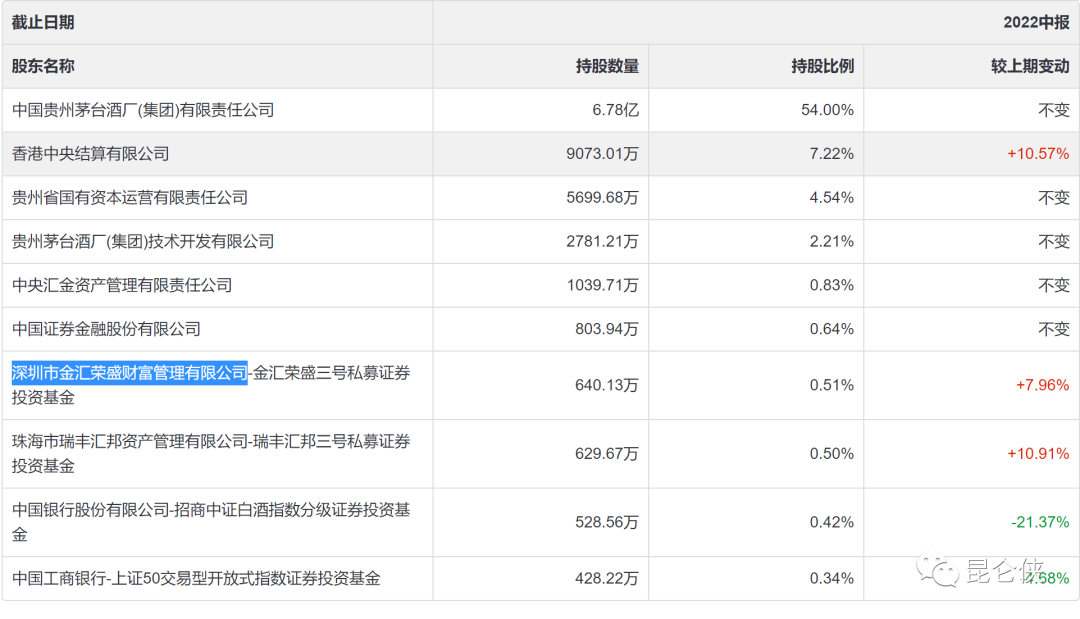Sort by the 股东名称 column header
The image size is (1080, 619).
[x=43, y=66]
